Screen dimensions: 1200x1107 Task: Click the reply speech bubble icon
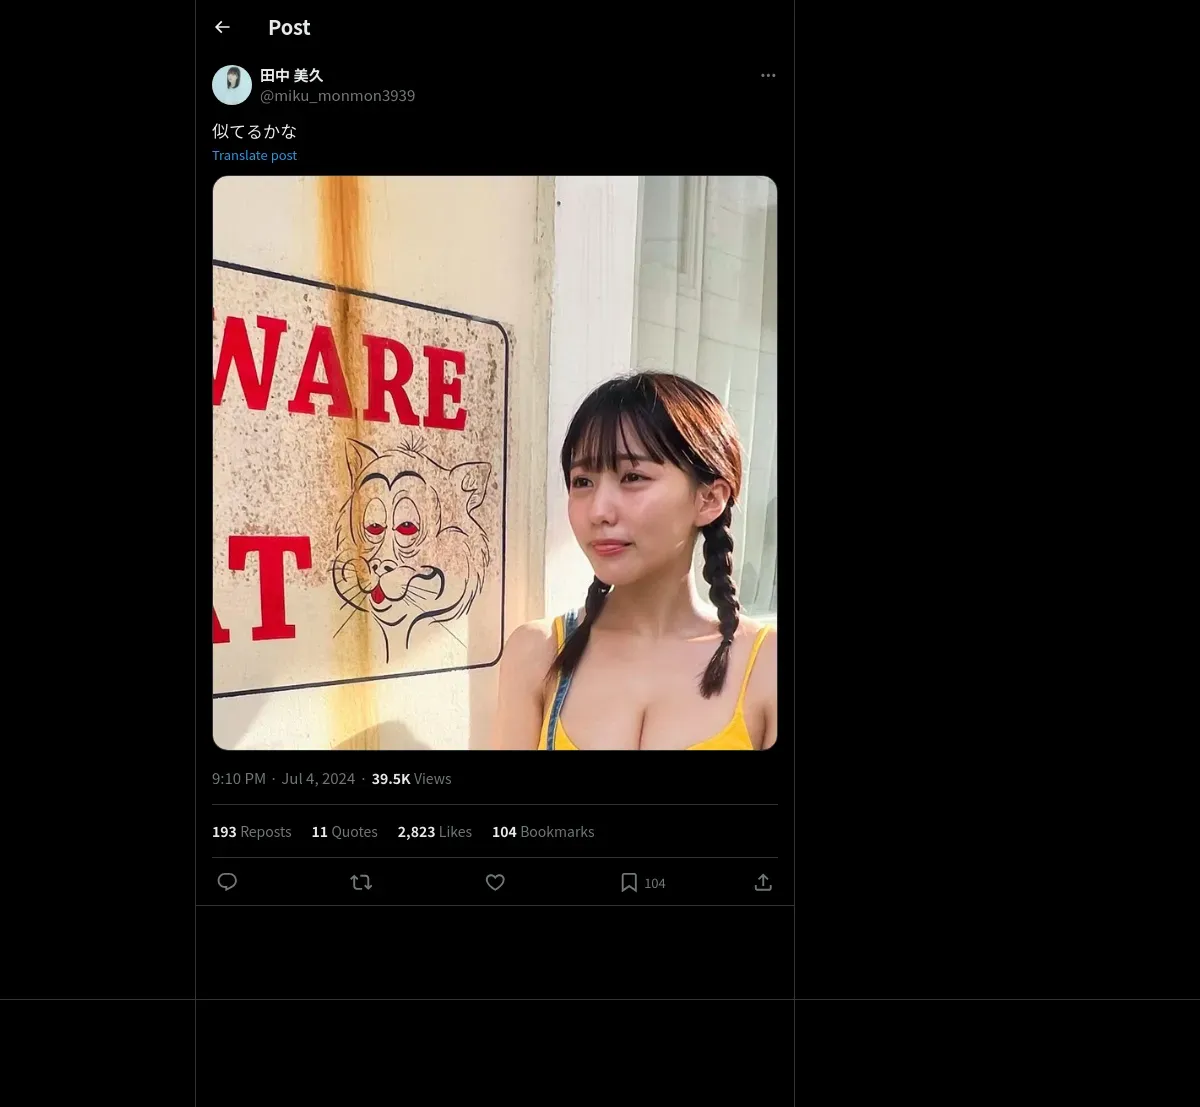pos(227,882)
